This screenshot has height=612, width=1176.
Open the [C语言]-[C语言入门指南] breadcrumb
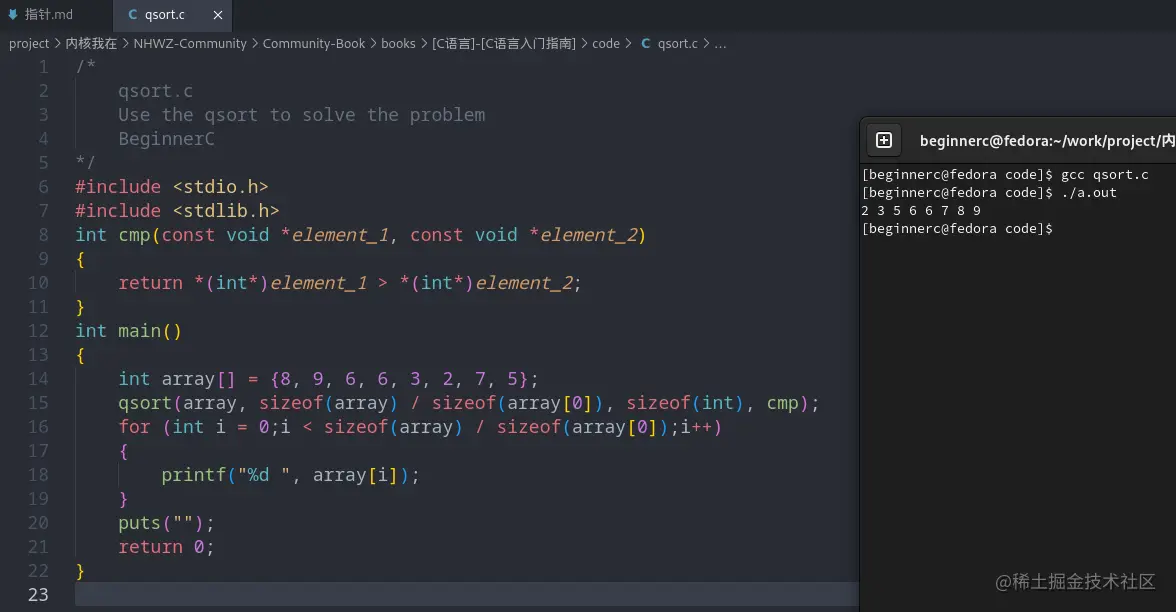click(x=504, y=44)
